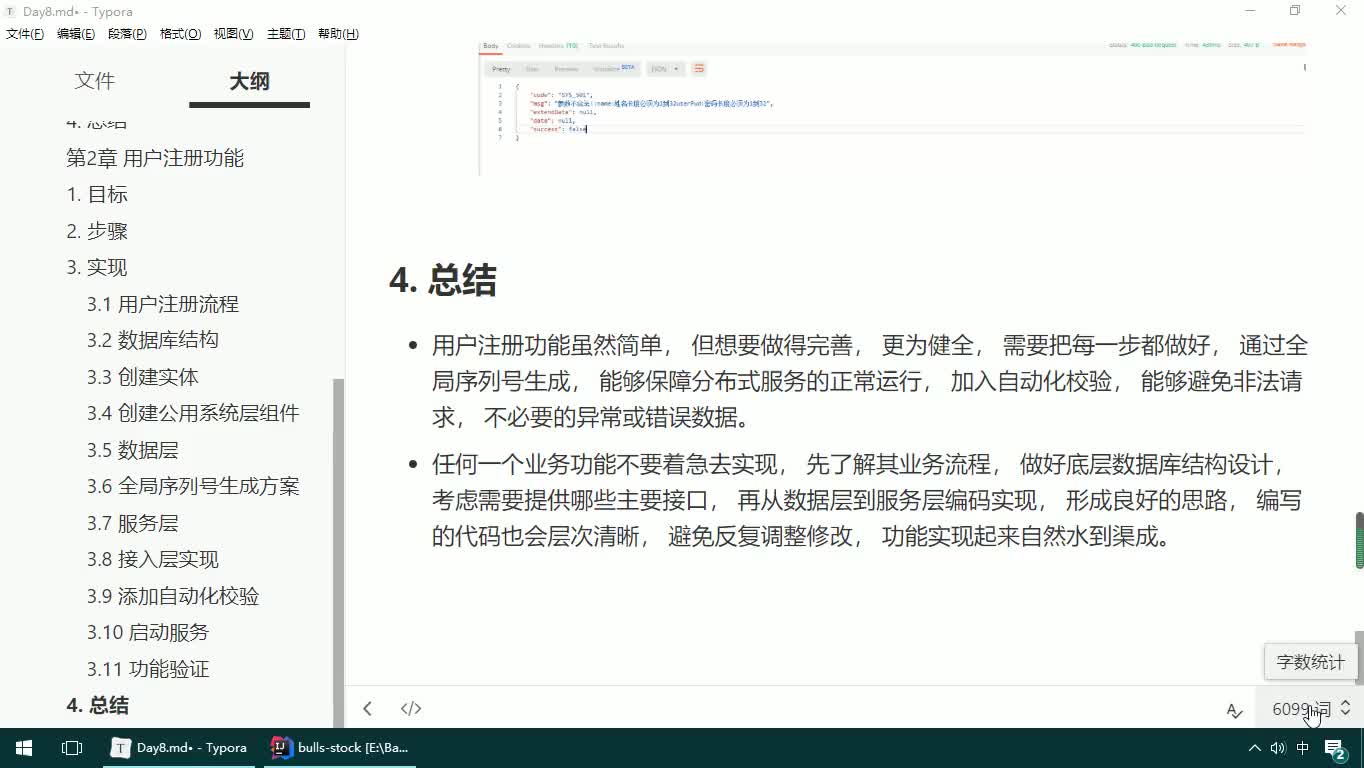Restore the Typora window size
The height and width of the screenshot is (768, 1364).
pos(1295,11)
